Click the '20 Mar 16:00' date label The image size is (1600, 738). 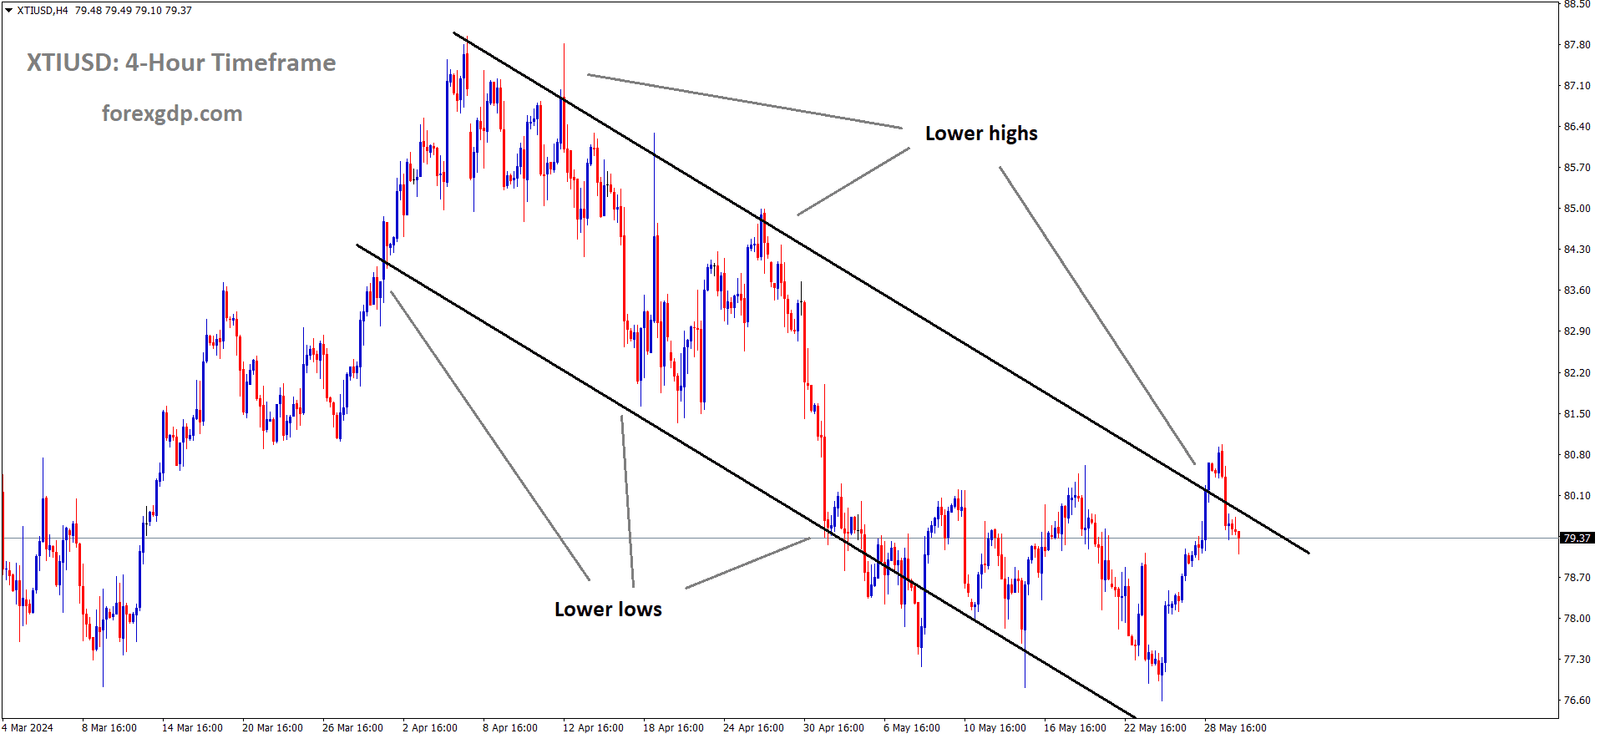[272, 728]
